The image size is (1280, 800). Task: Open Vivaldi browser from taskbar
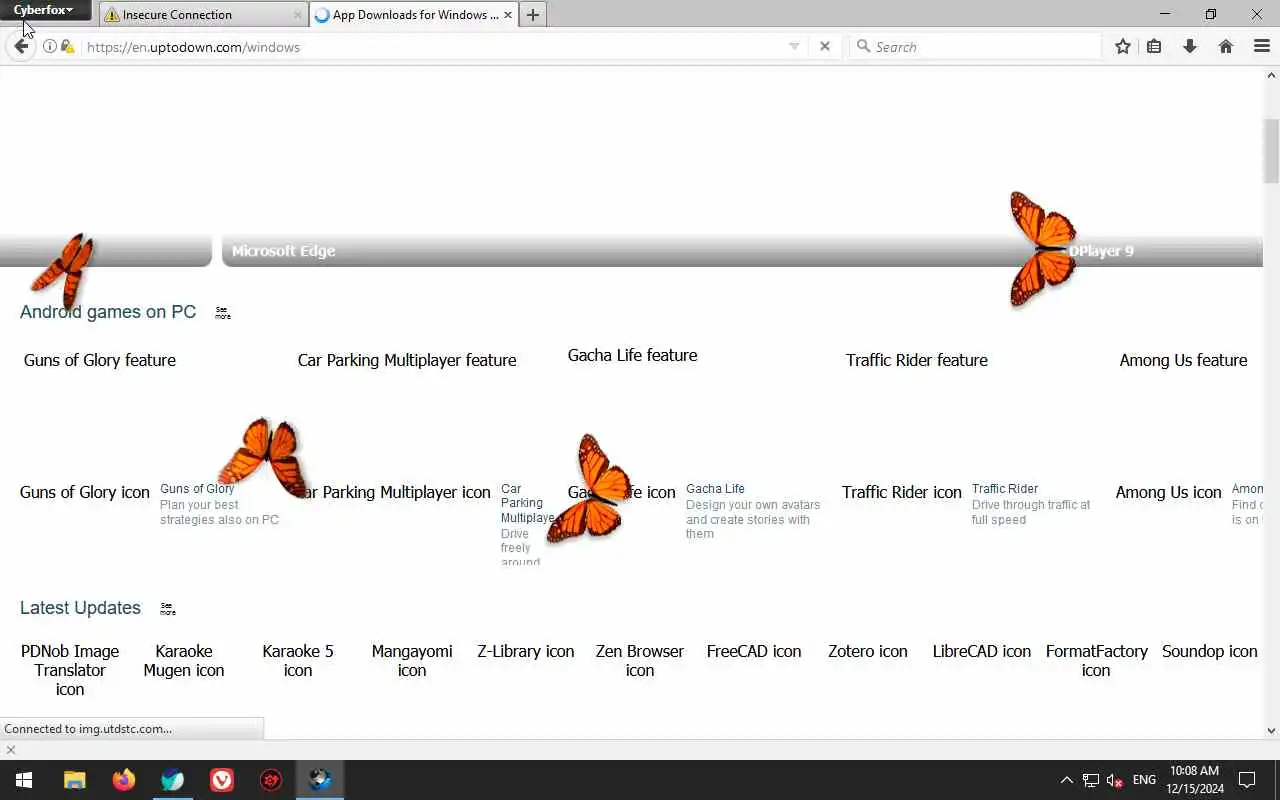point(222,780)
